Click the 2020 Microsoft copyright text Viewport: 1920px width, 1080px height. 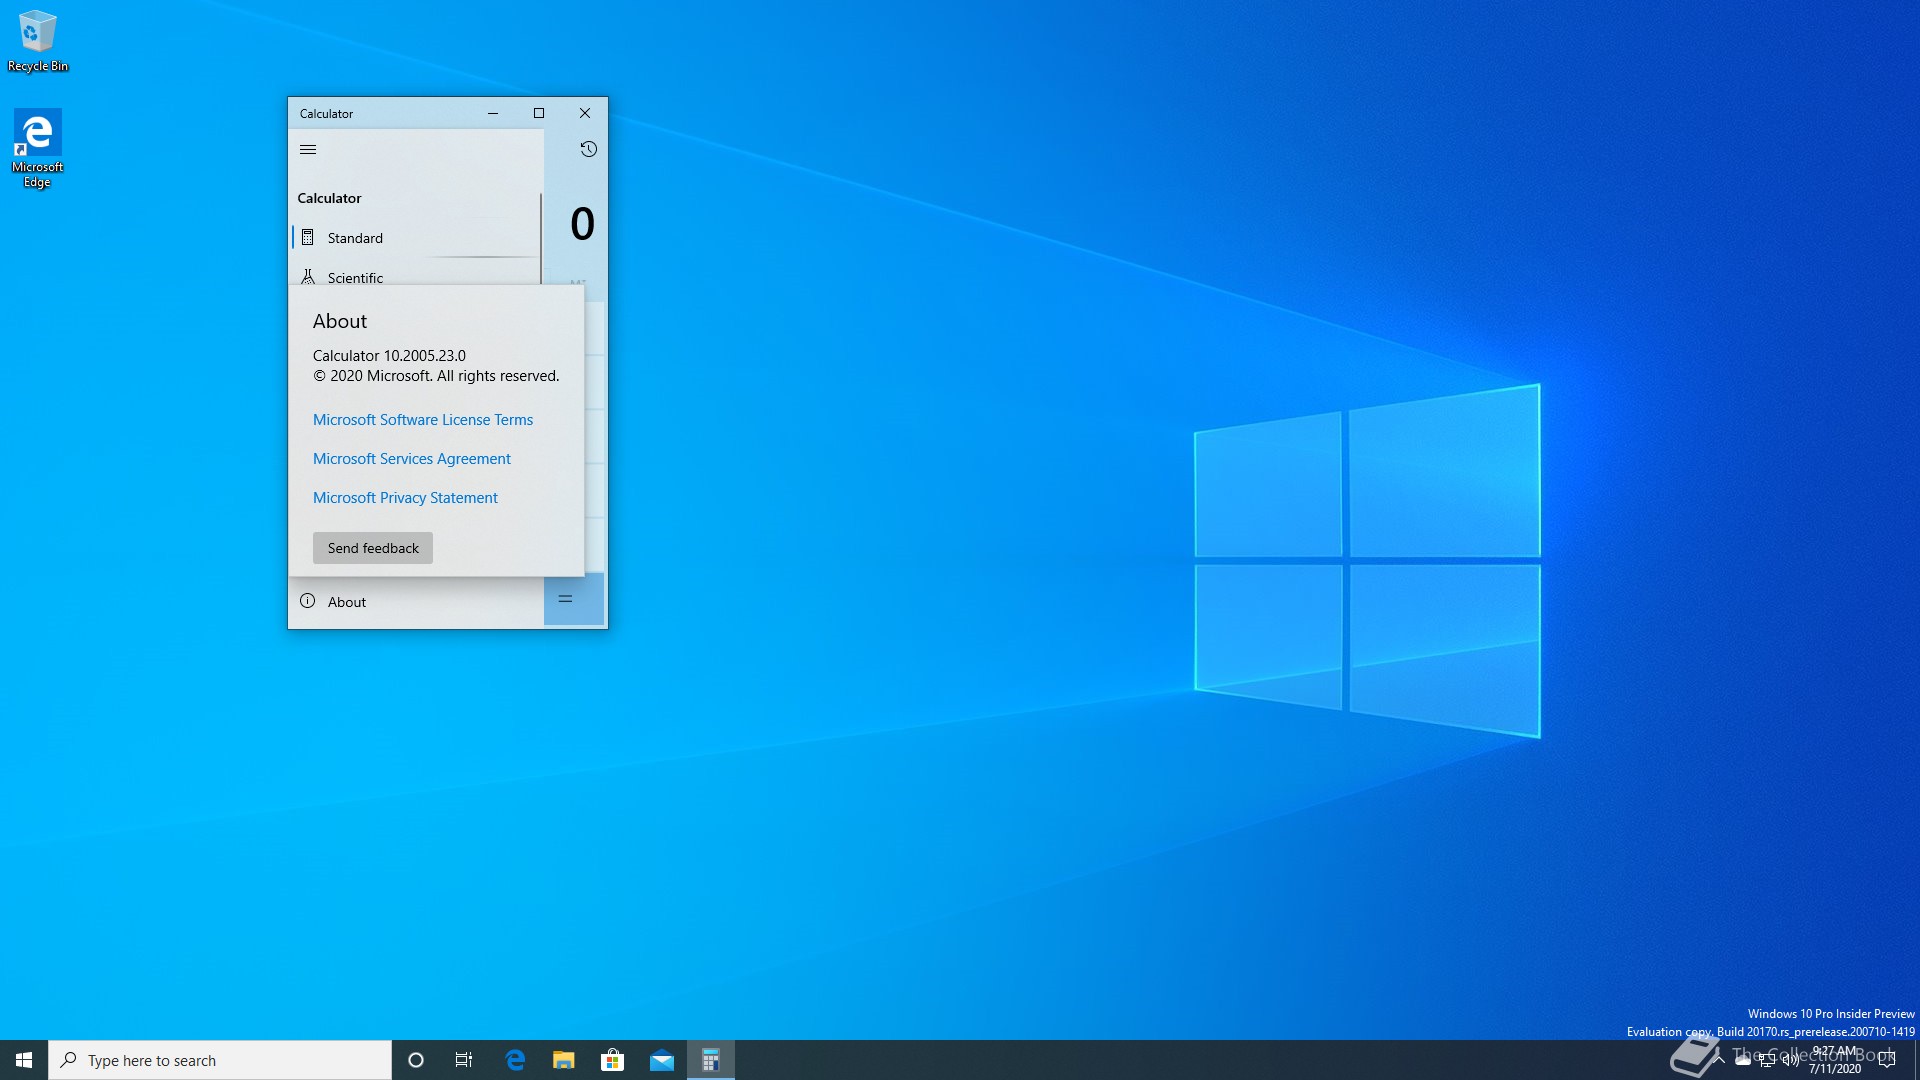point(436,376)
